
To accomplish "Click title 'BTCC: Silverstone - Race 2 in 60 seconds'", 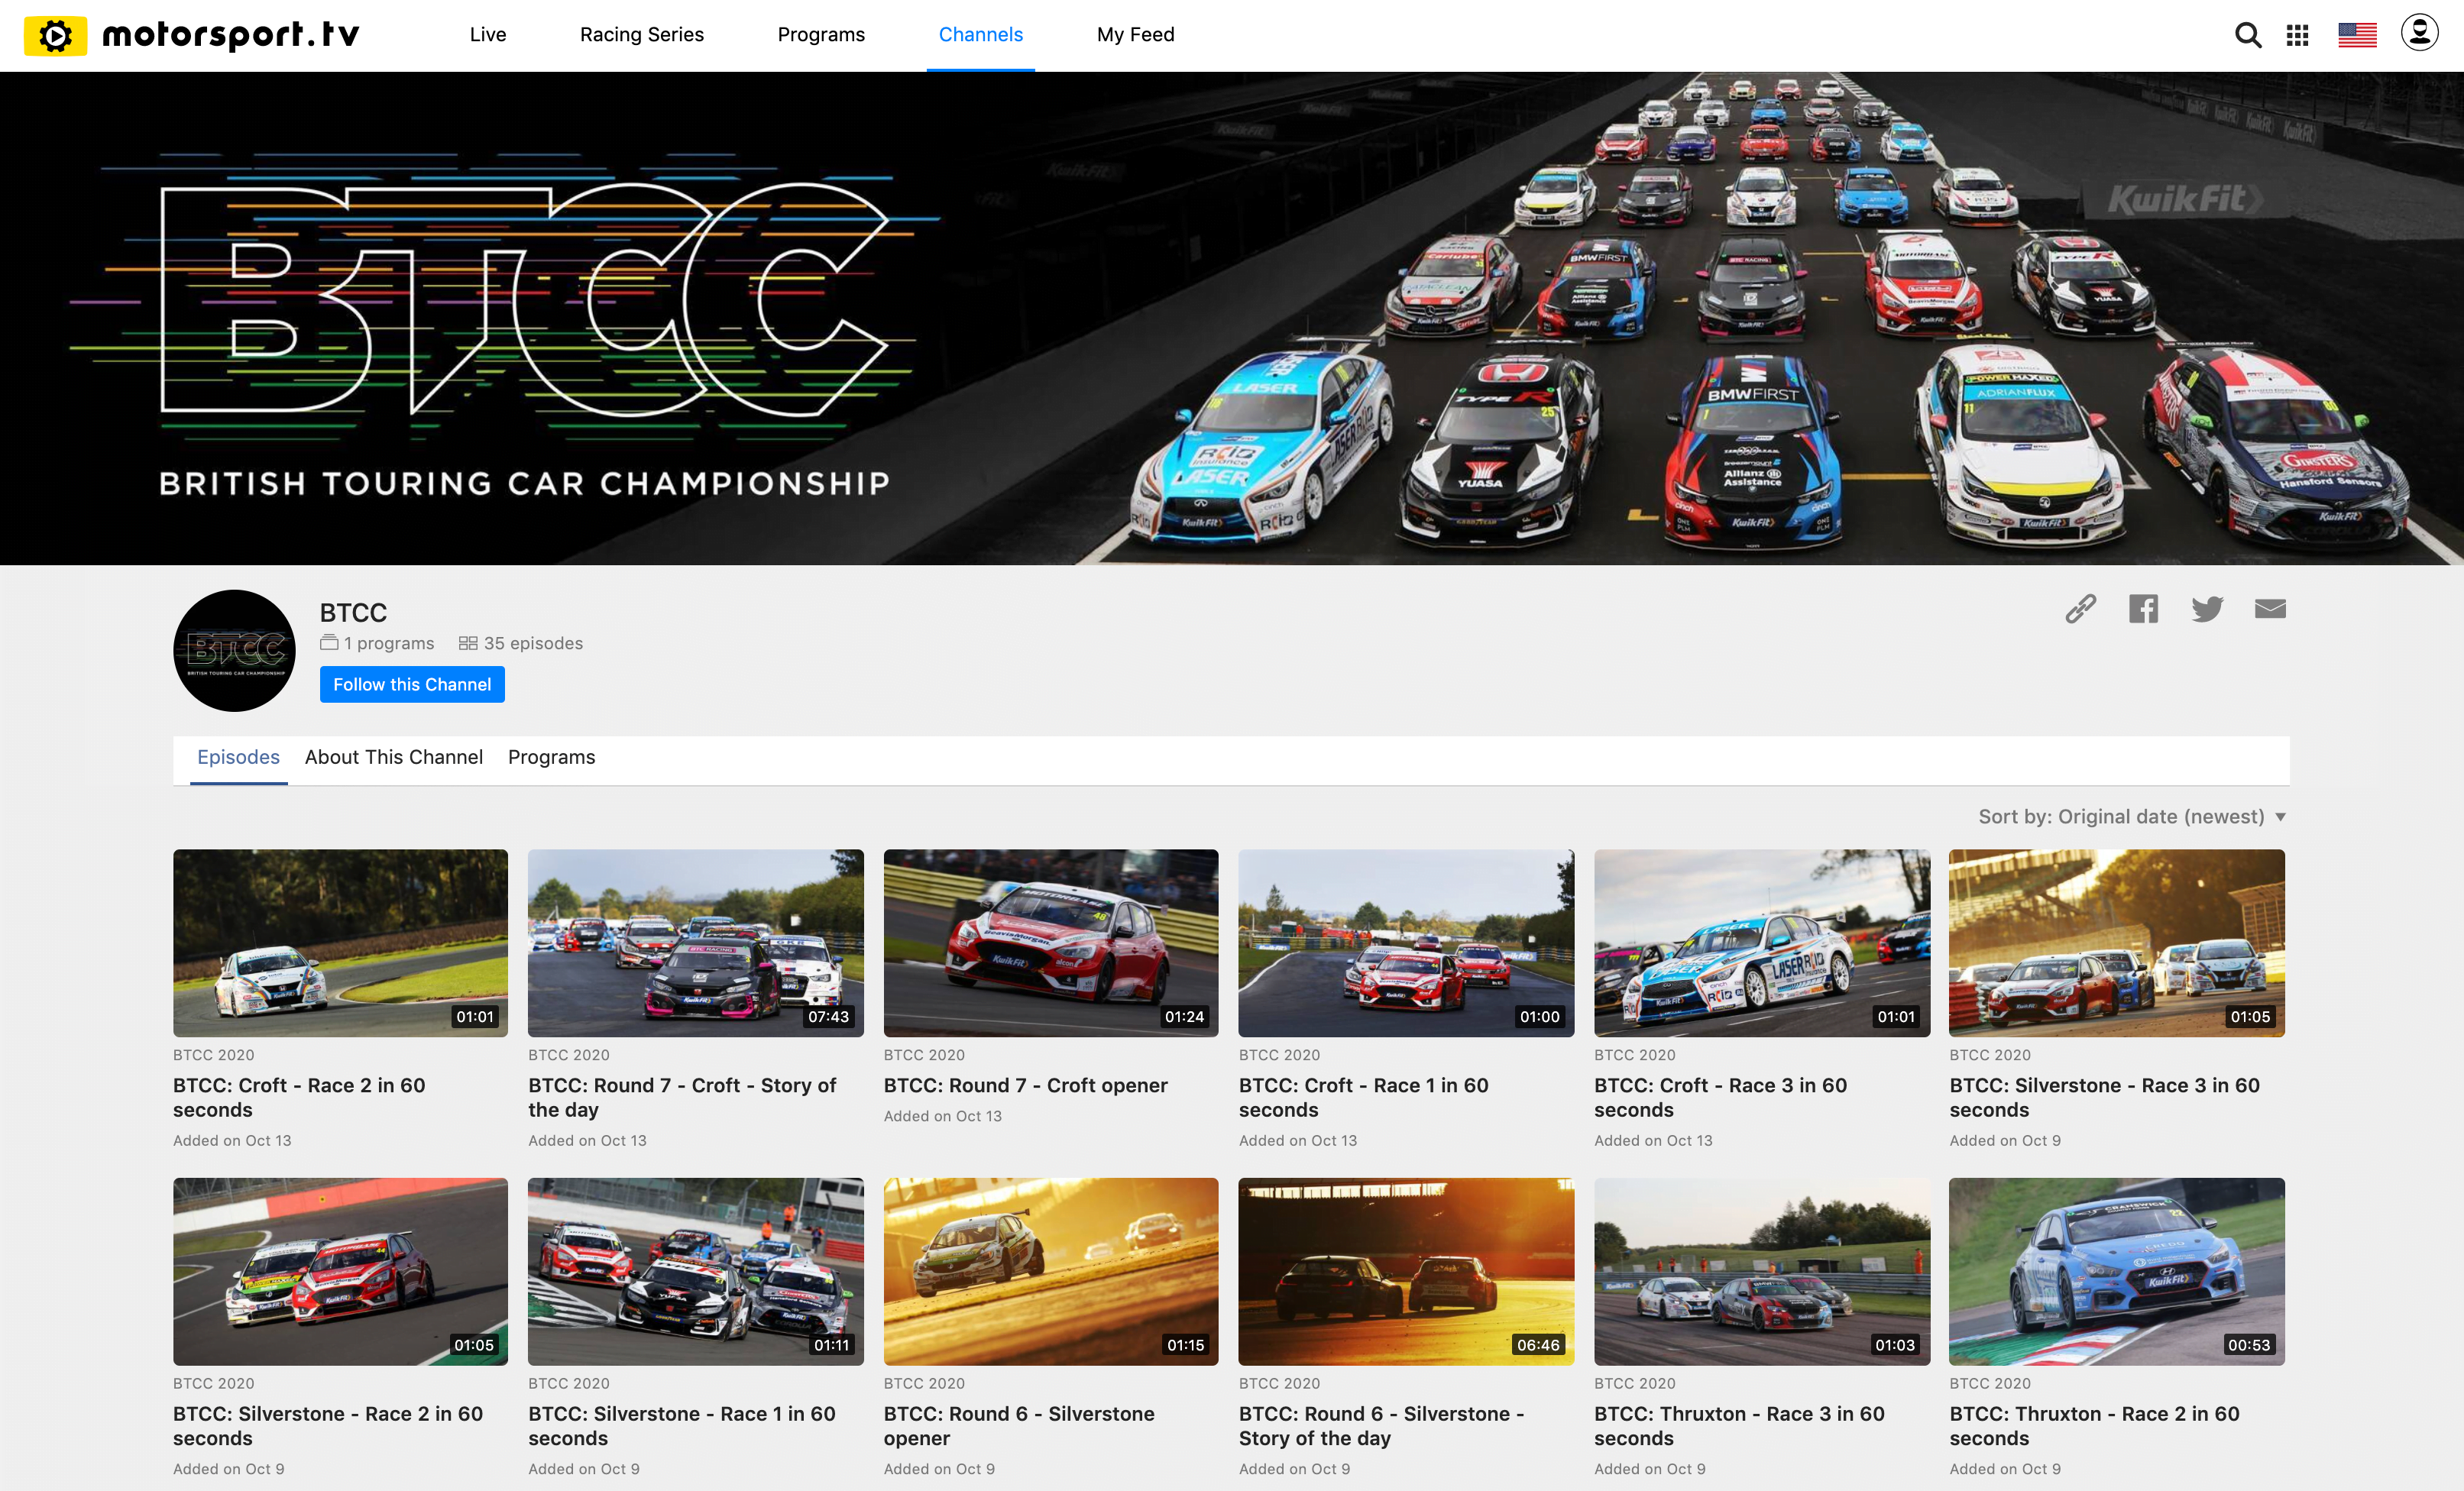I will (x=328, y=1426).
